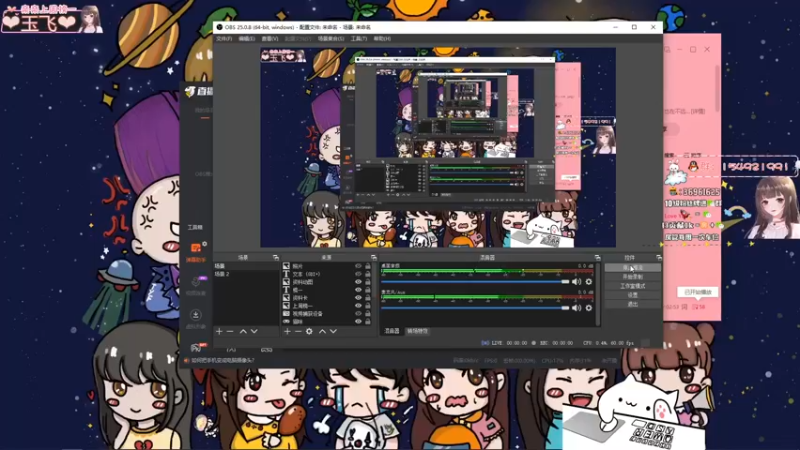The height and width of the screenshot is (450, 800).
Task: Open desktop audio settings gear
Action: pyautogui.click(x=589, y=282)
